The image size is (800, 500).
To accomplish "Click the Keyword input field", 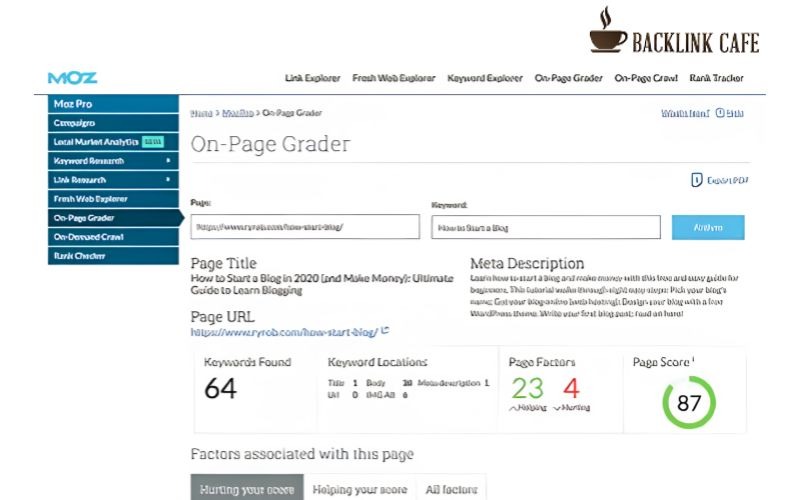I will point(546,228).
